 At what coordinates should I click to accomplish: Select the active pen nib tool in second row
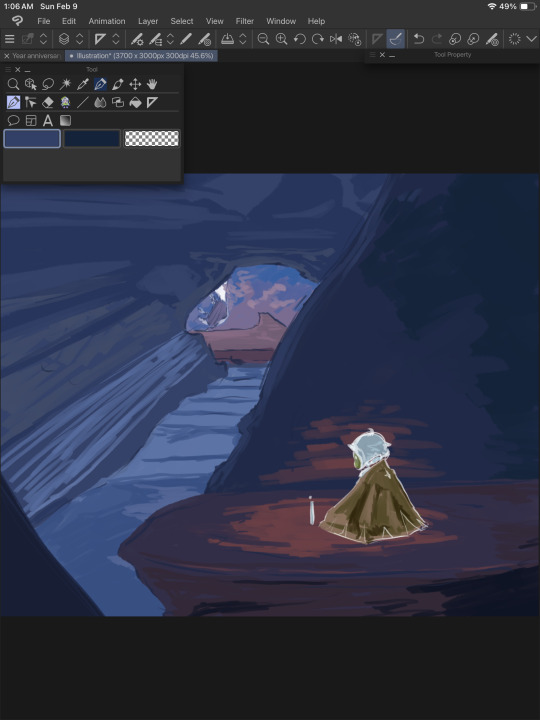13,102
